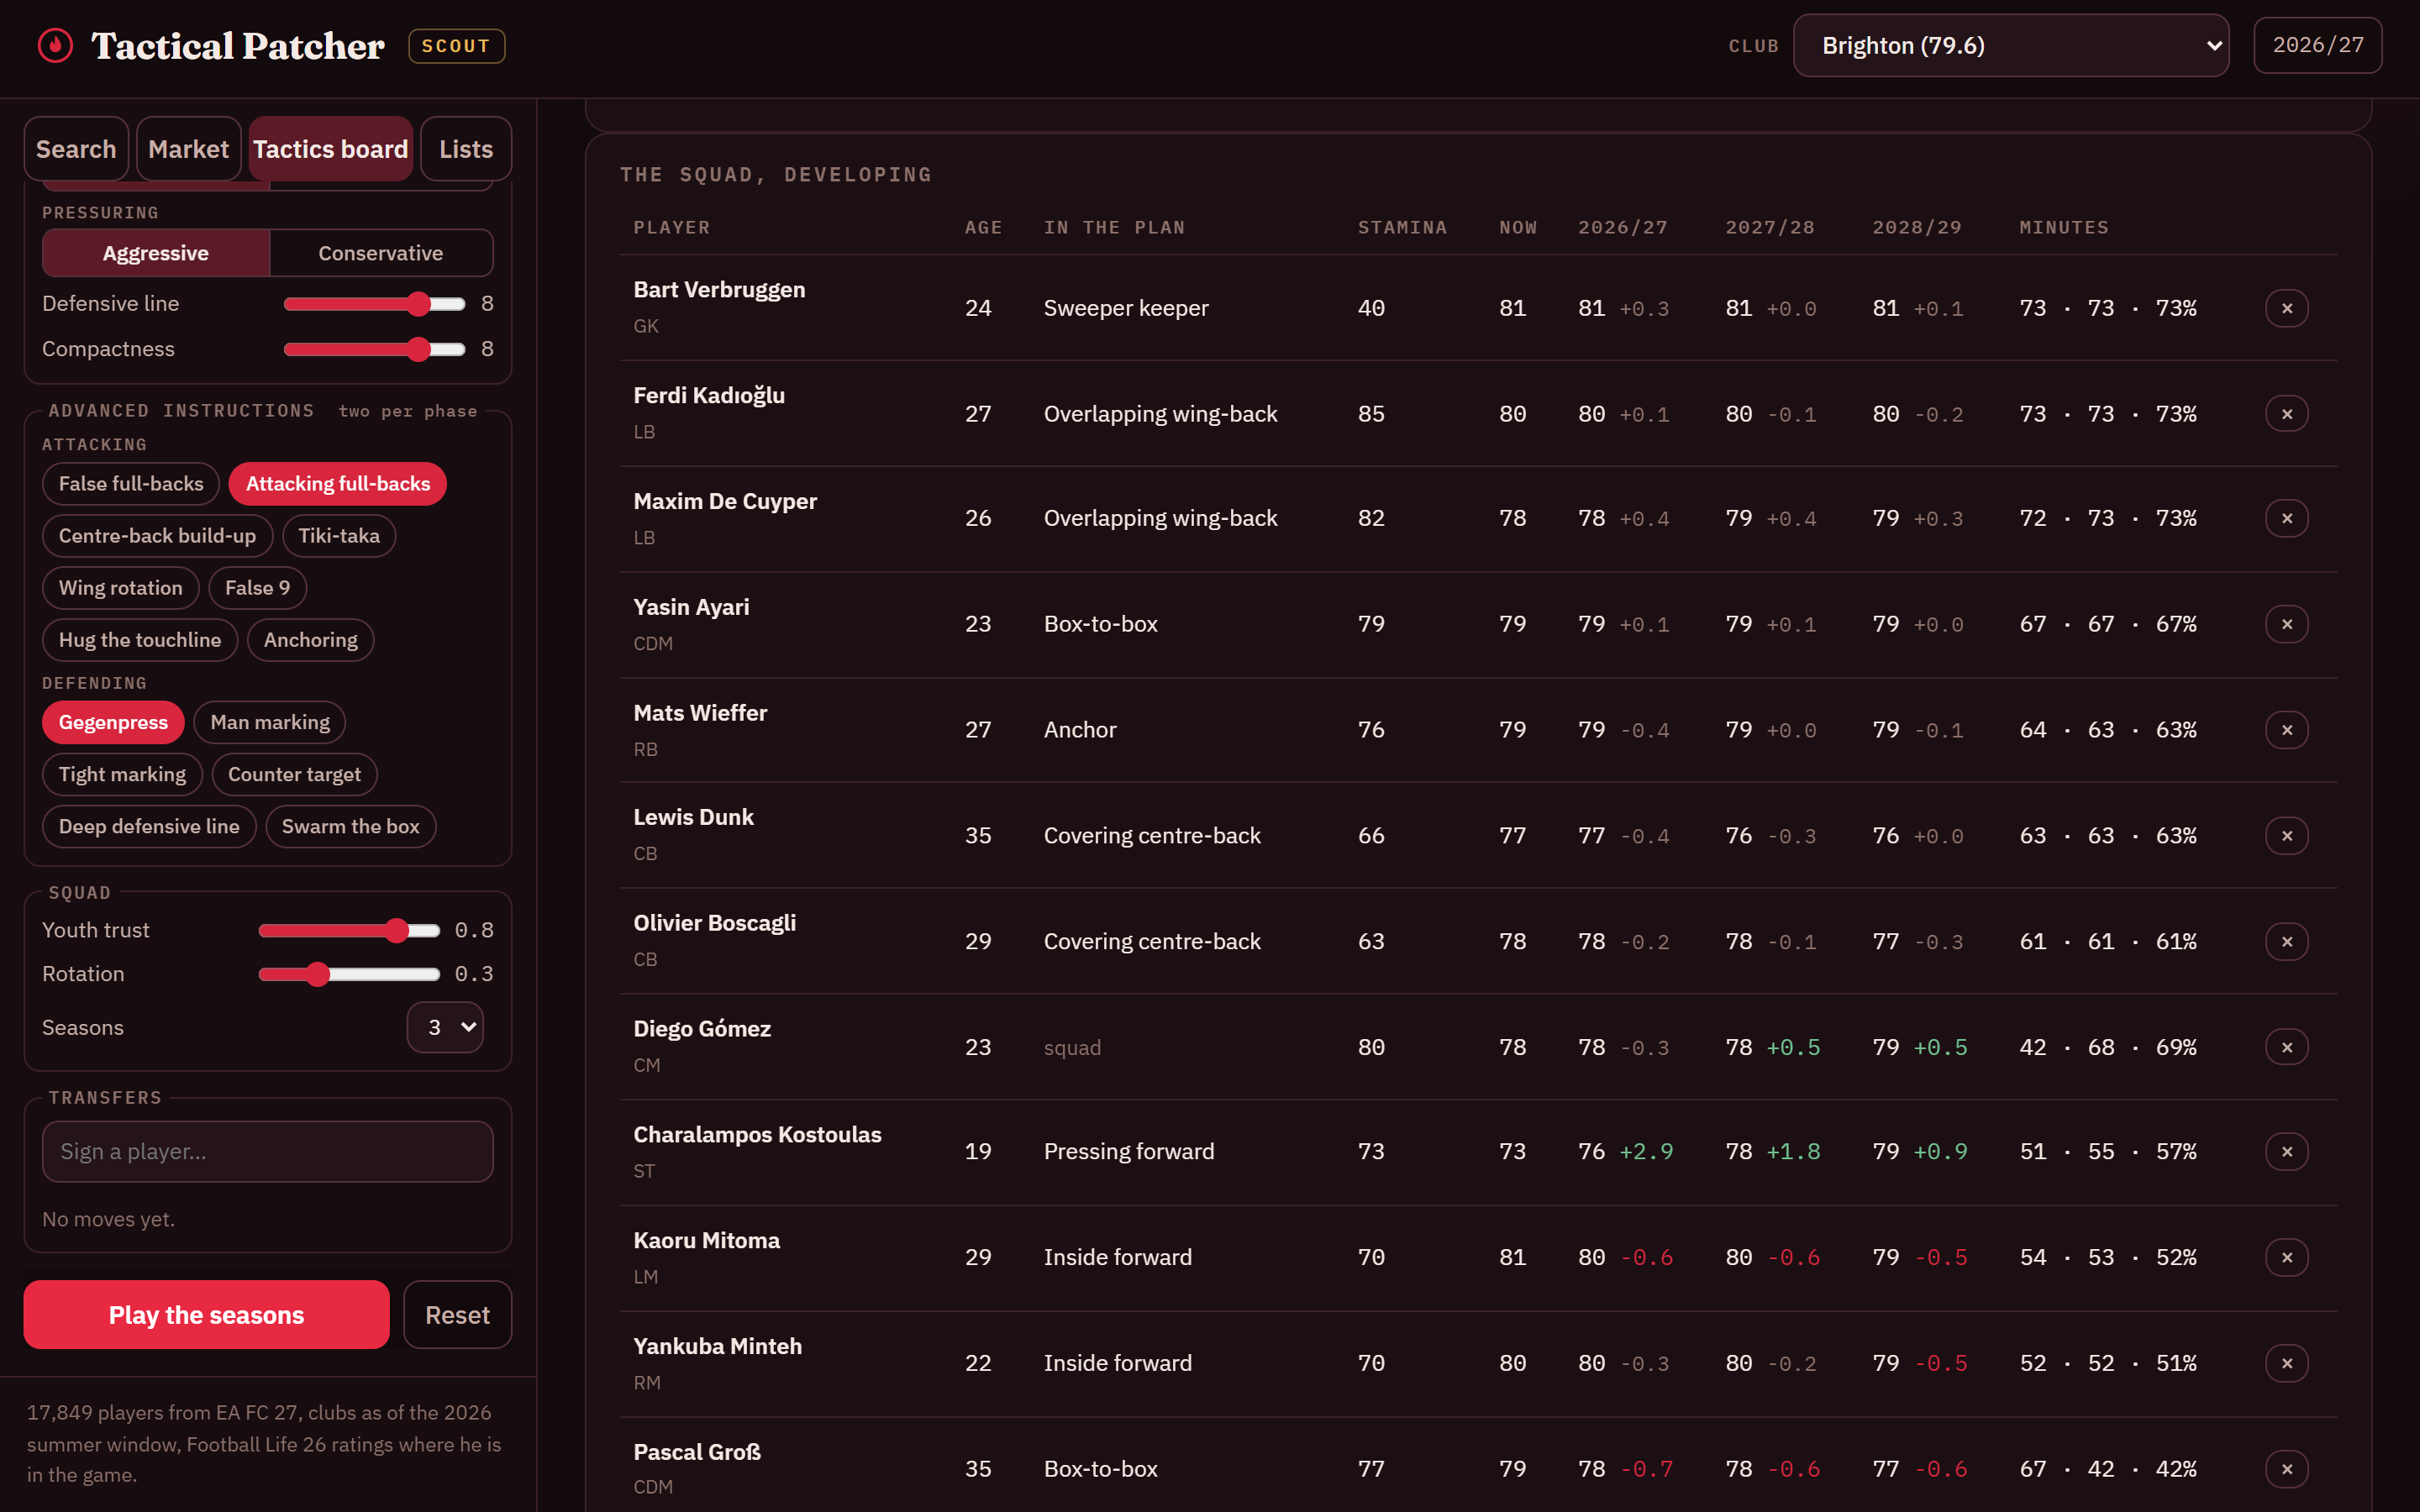Viewport: 2420px width, 1512px height.
Task: Click the Tactical Patcher flame logo icon
Action: (55, 45)
